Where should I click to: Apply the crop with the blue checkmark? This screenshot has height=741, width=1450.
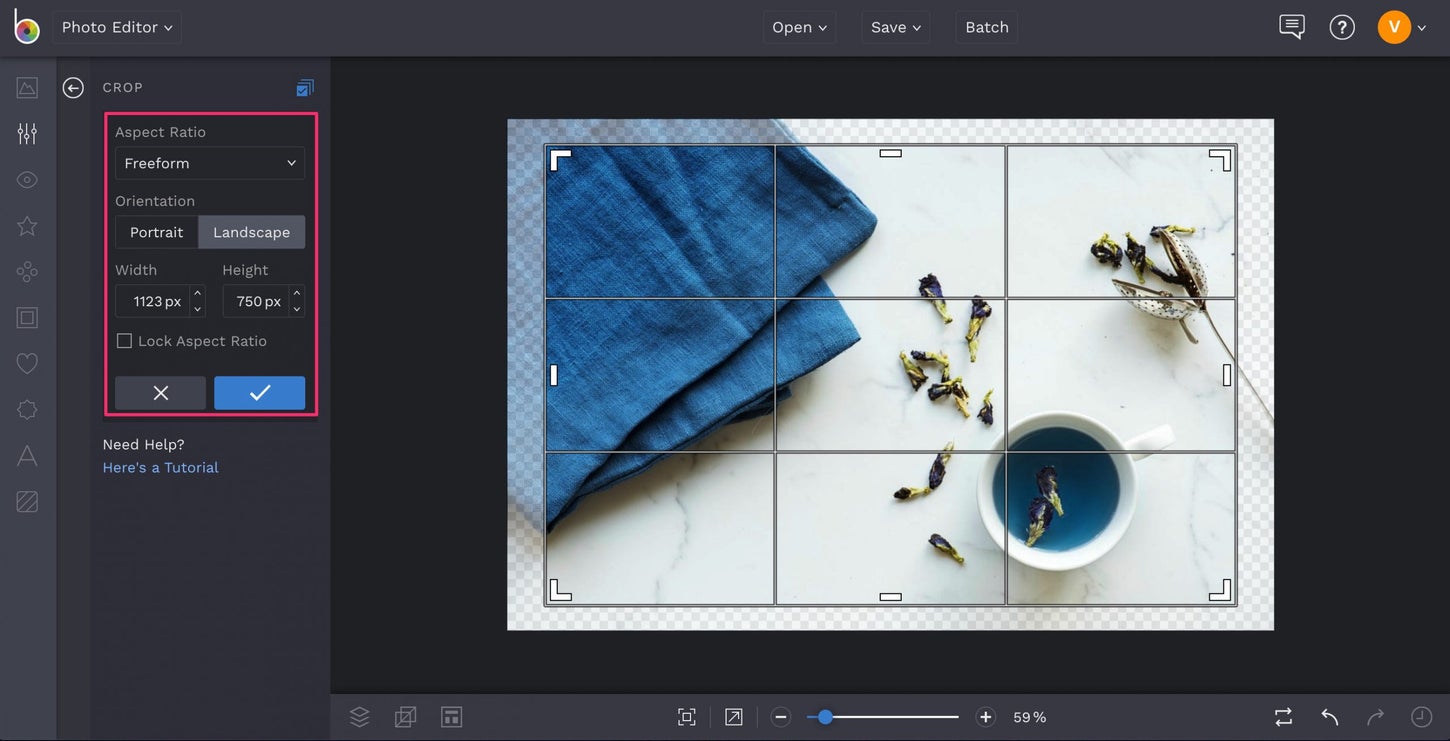tap(259, 393)
